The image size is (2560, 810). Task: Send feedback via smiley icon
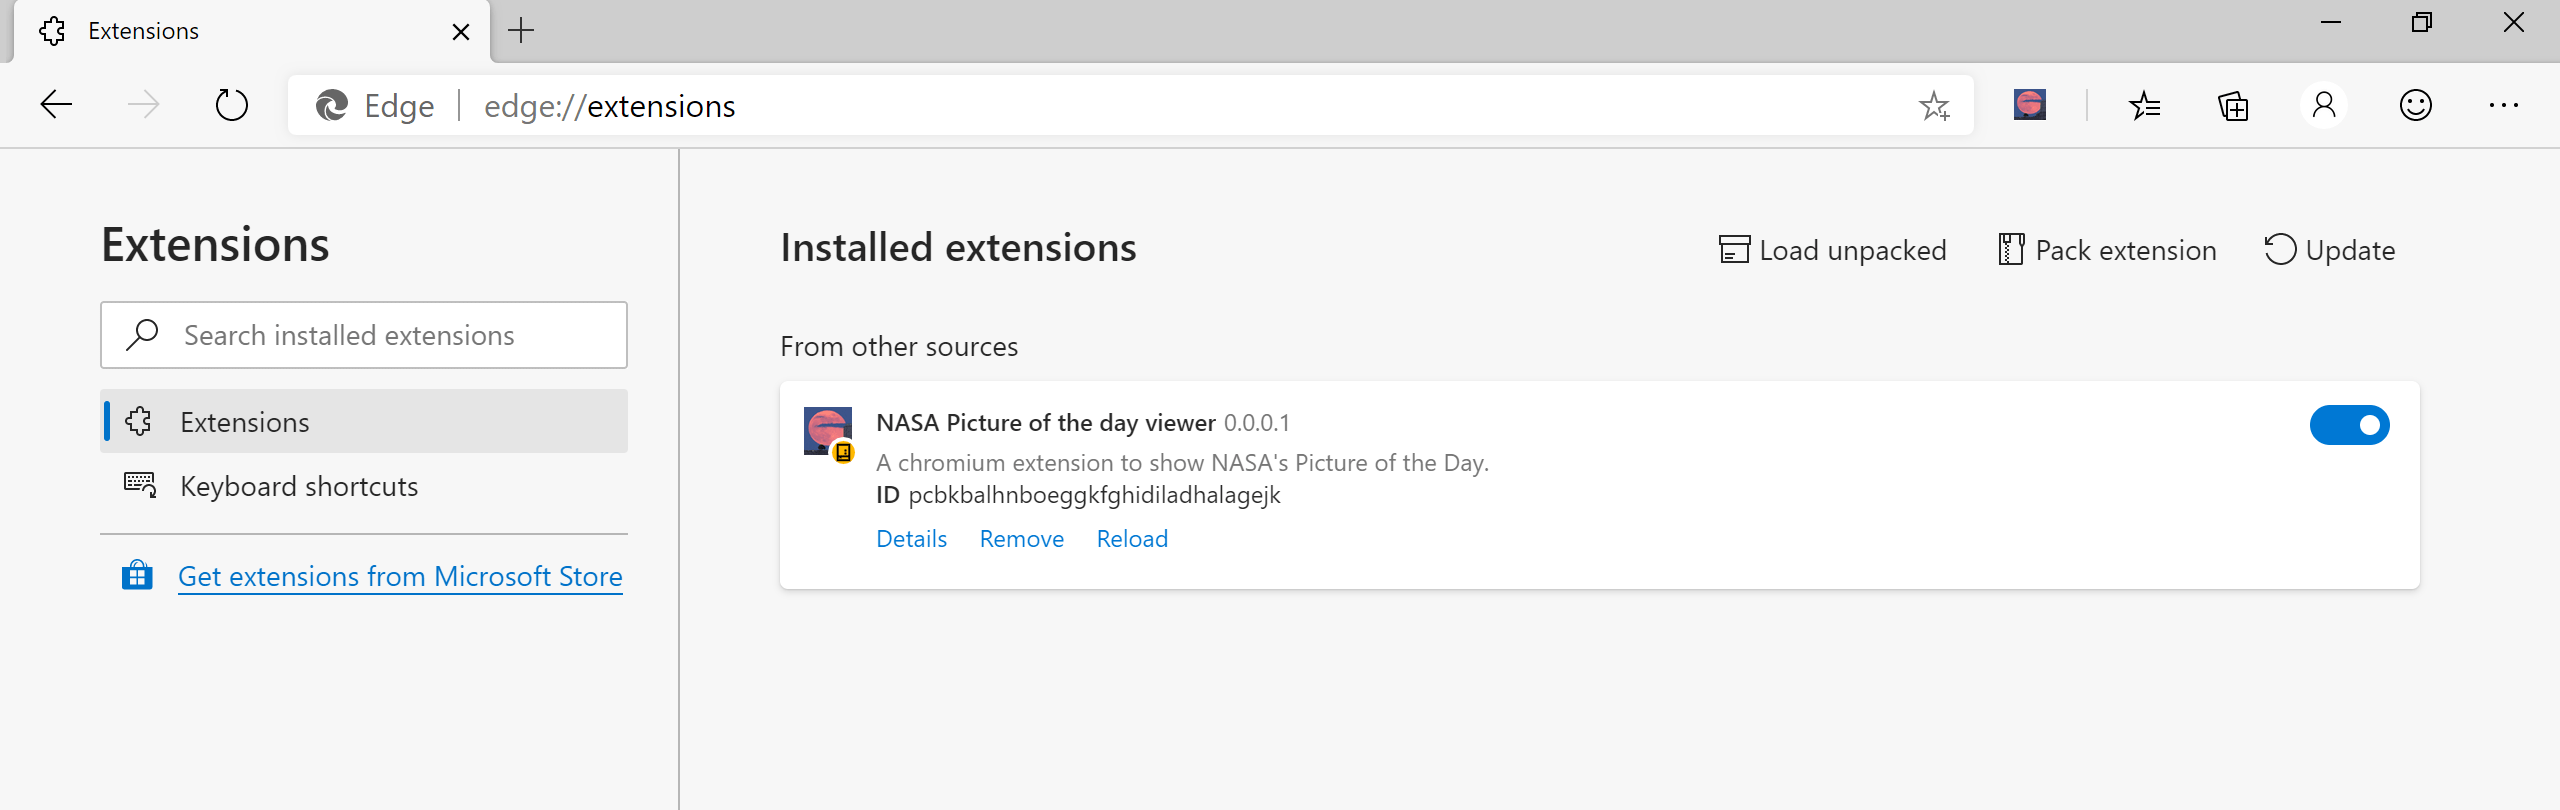click(2415, 105)
